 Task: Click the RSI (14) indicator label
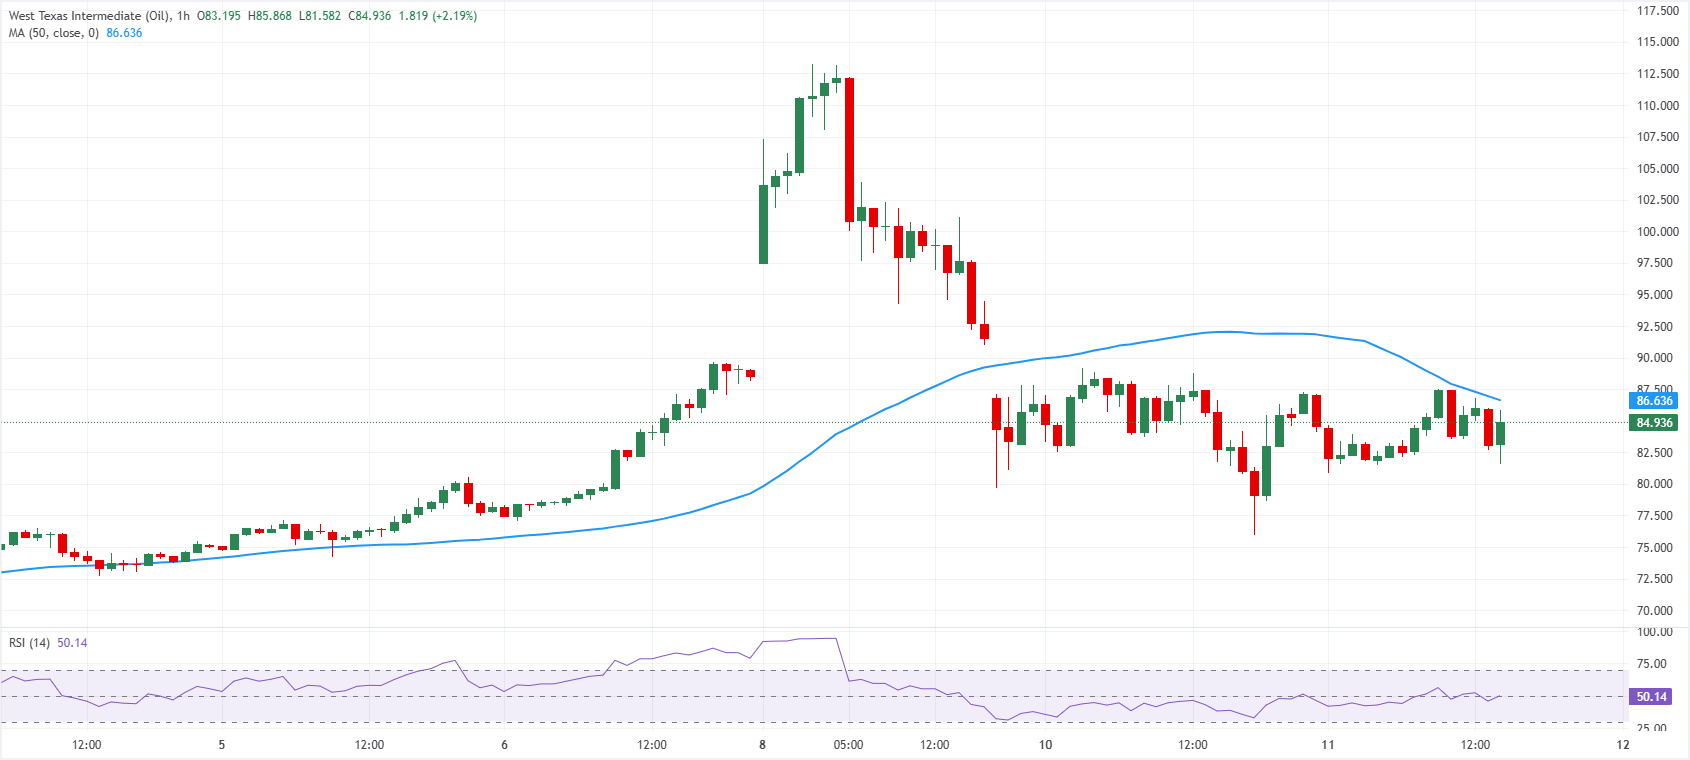[29, 643]
